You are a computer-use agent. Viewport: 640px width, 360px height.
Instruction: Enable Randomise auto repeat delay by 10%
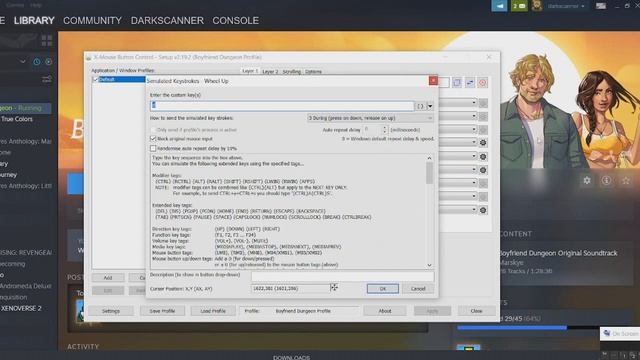(x=153, y=148)
